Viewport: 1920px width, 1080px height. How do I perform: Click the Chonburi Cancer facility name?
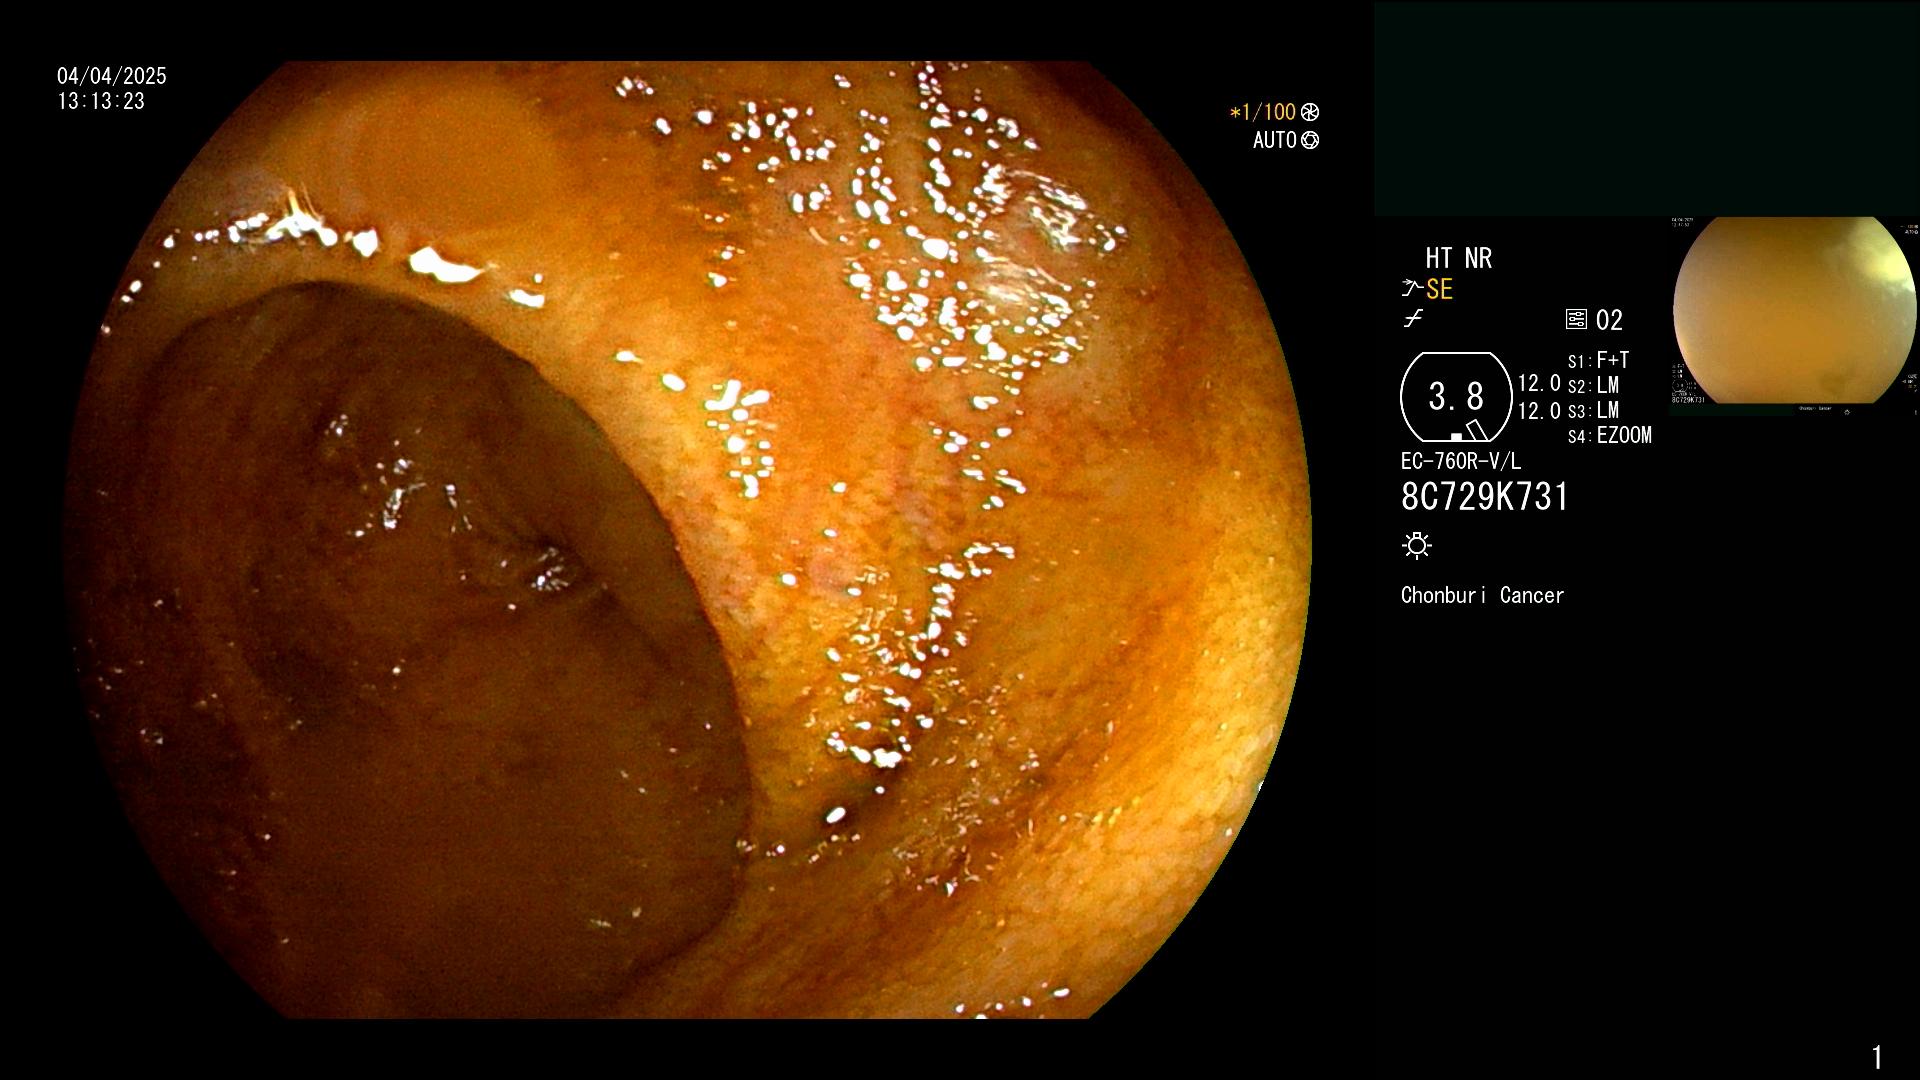pos(1482,595)
